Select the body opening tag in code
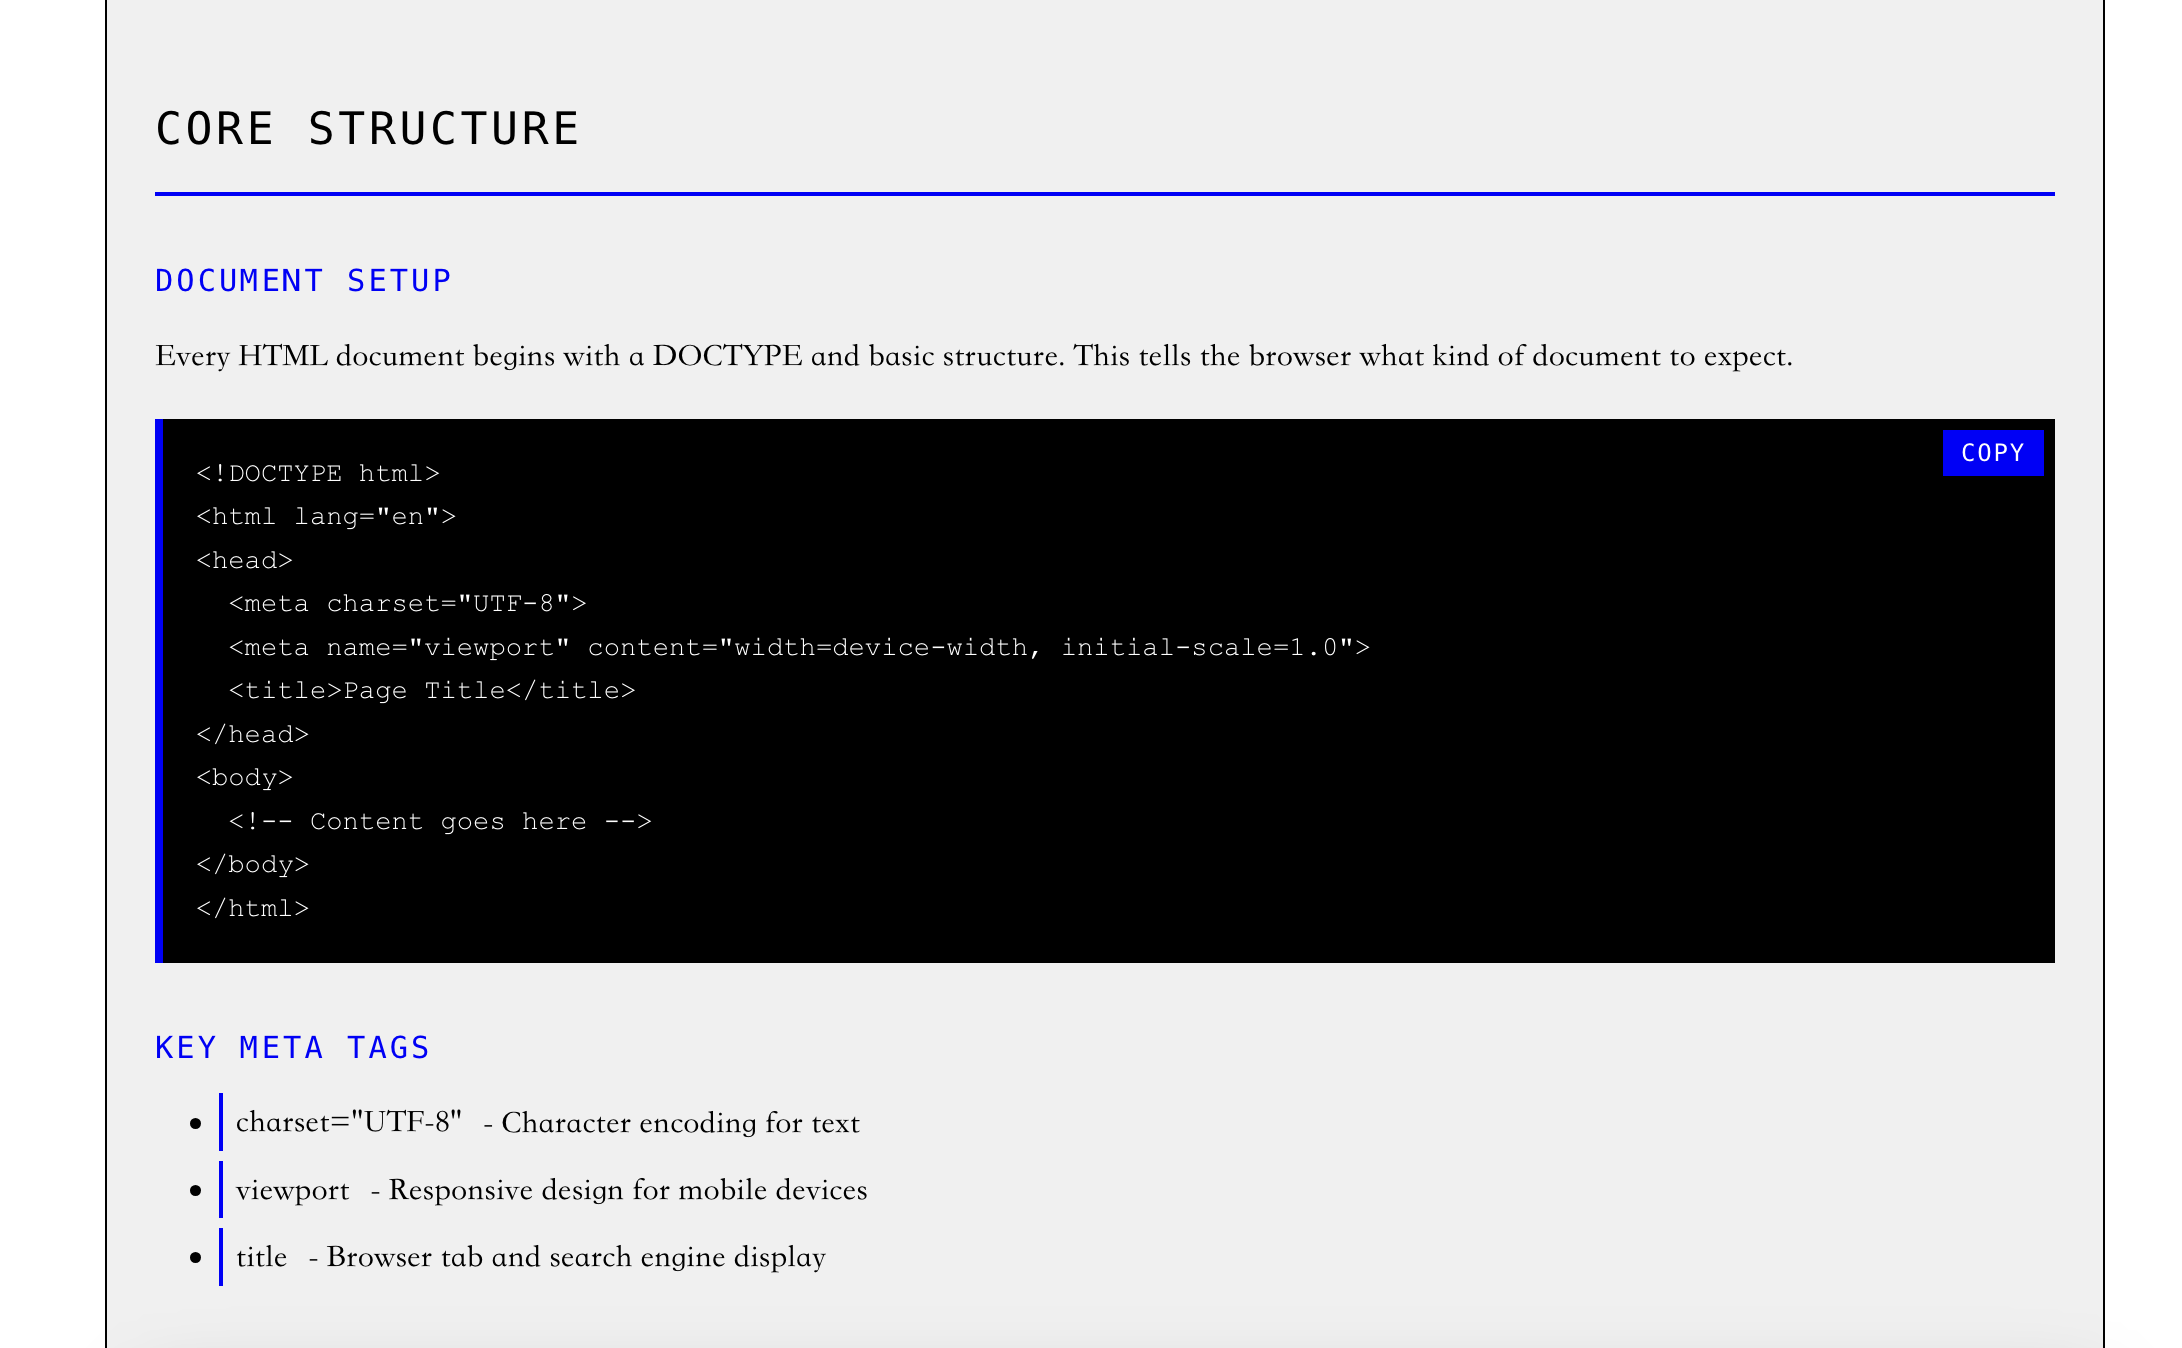This screenshot has height=1348, width=2182. click(x=245, y=777)
